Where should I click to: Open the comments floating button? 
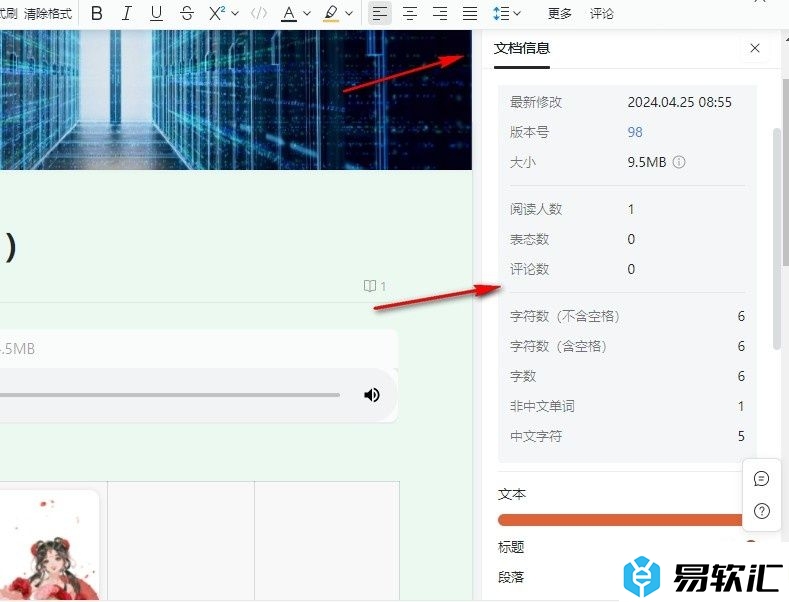tap(761, 479)
